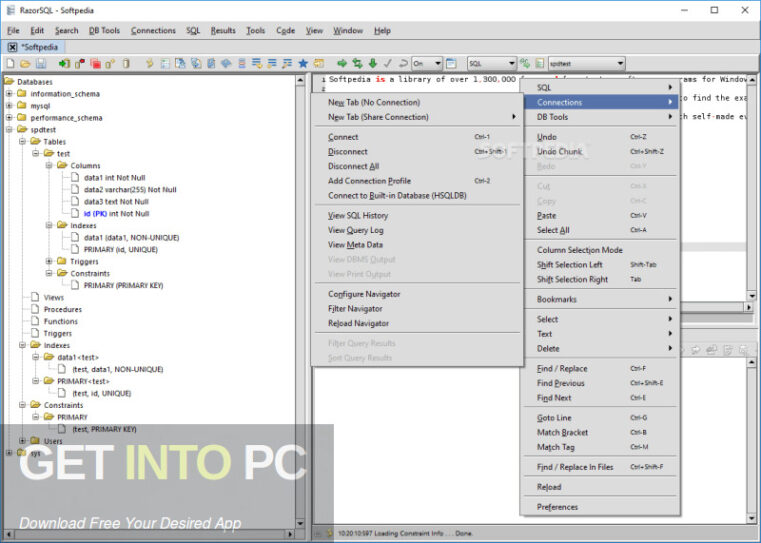Open the Results menu
Viewport: 761px width, 543px height.
pos(223,31)
